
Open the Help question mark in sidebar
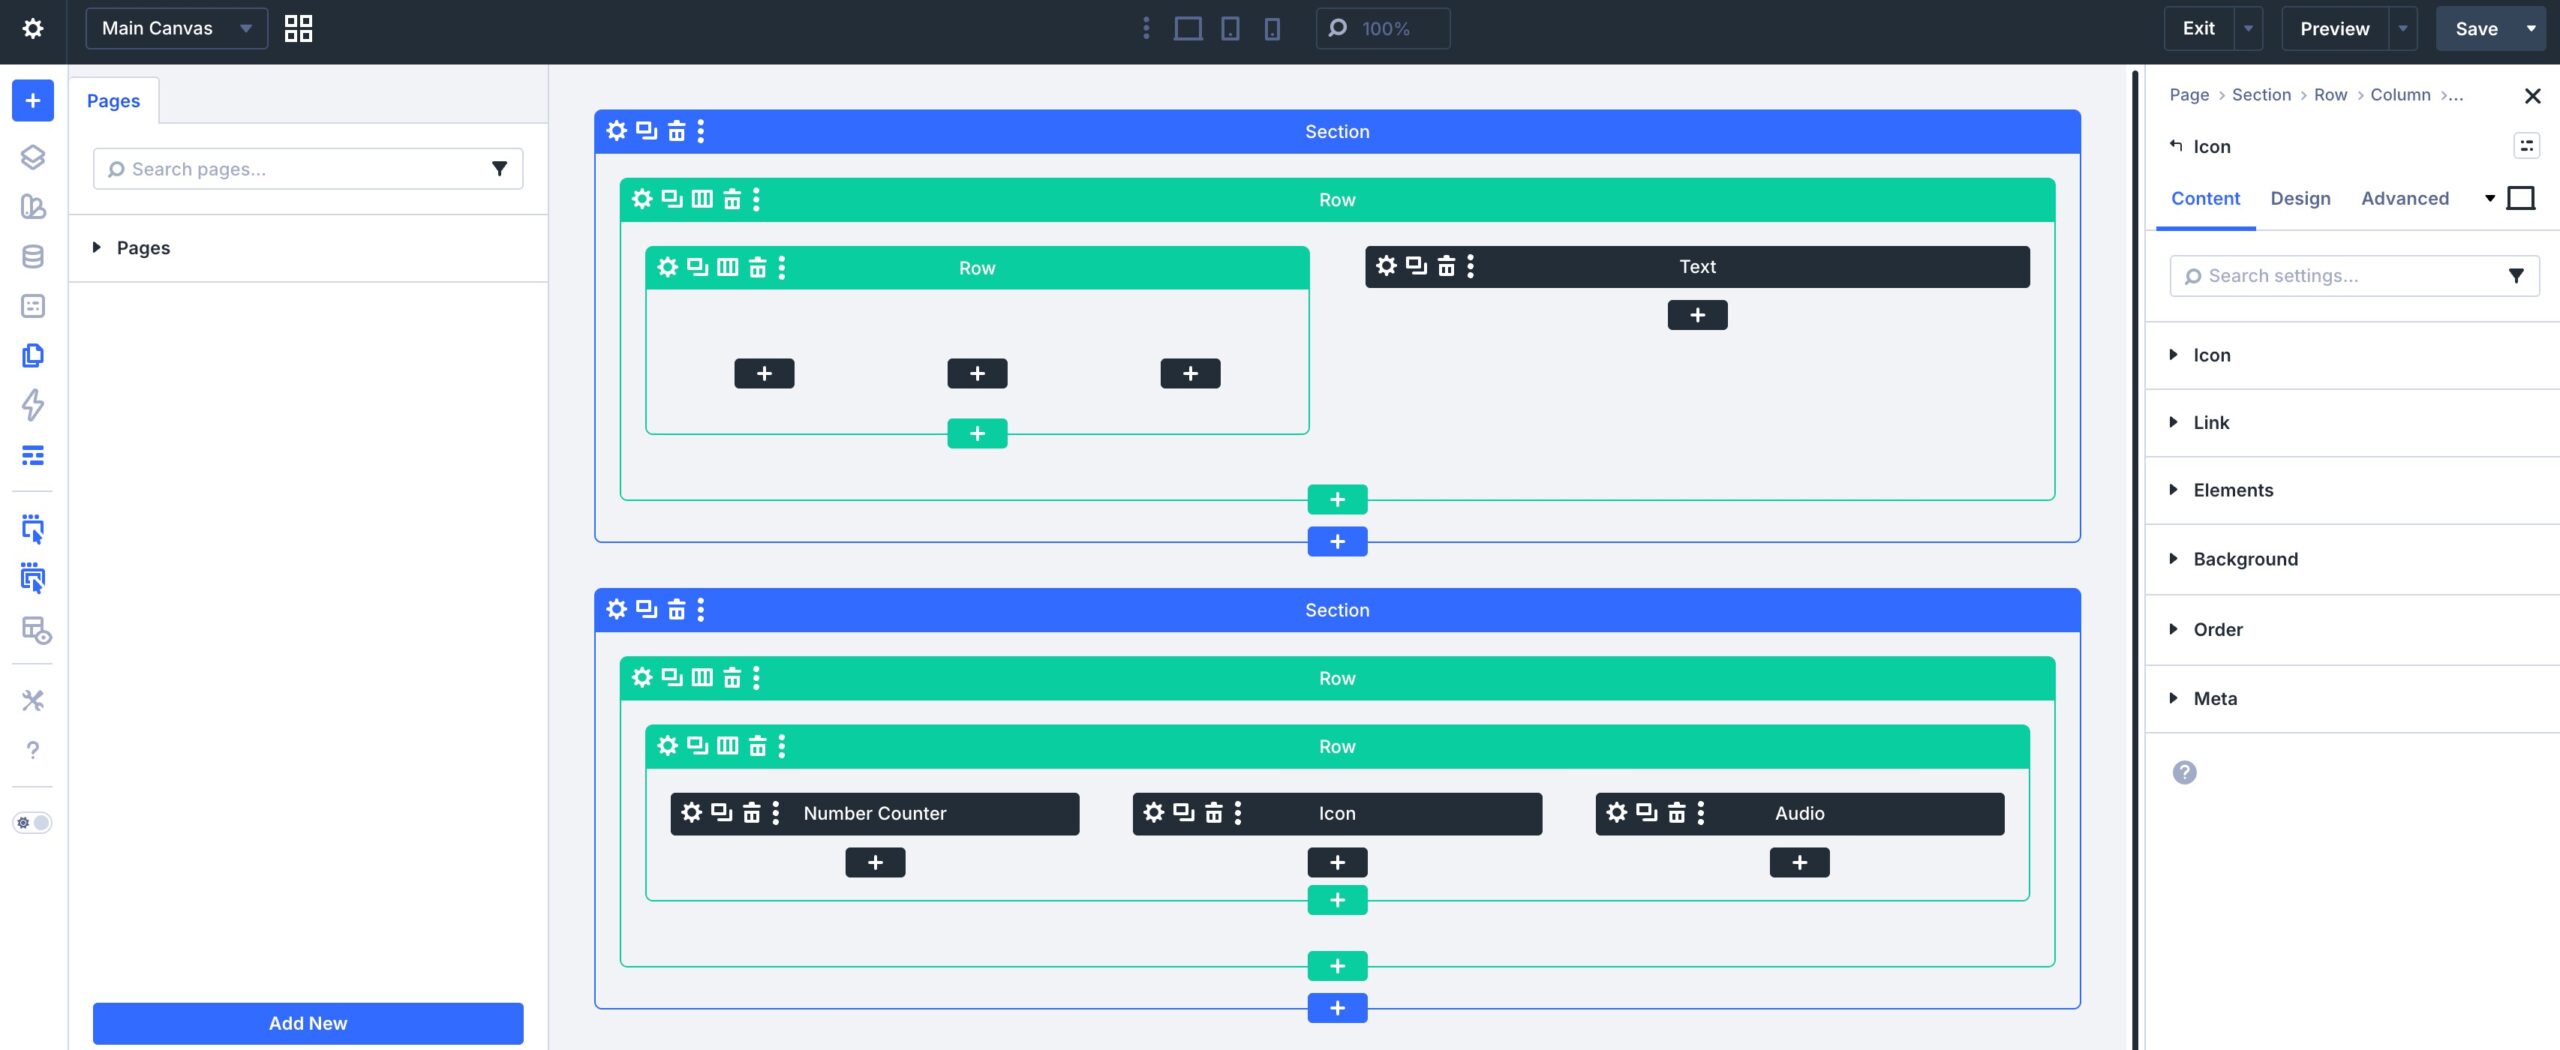[33, 750]
